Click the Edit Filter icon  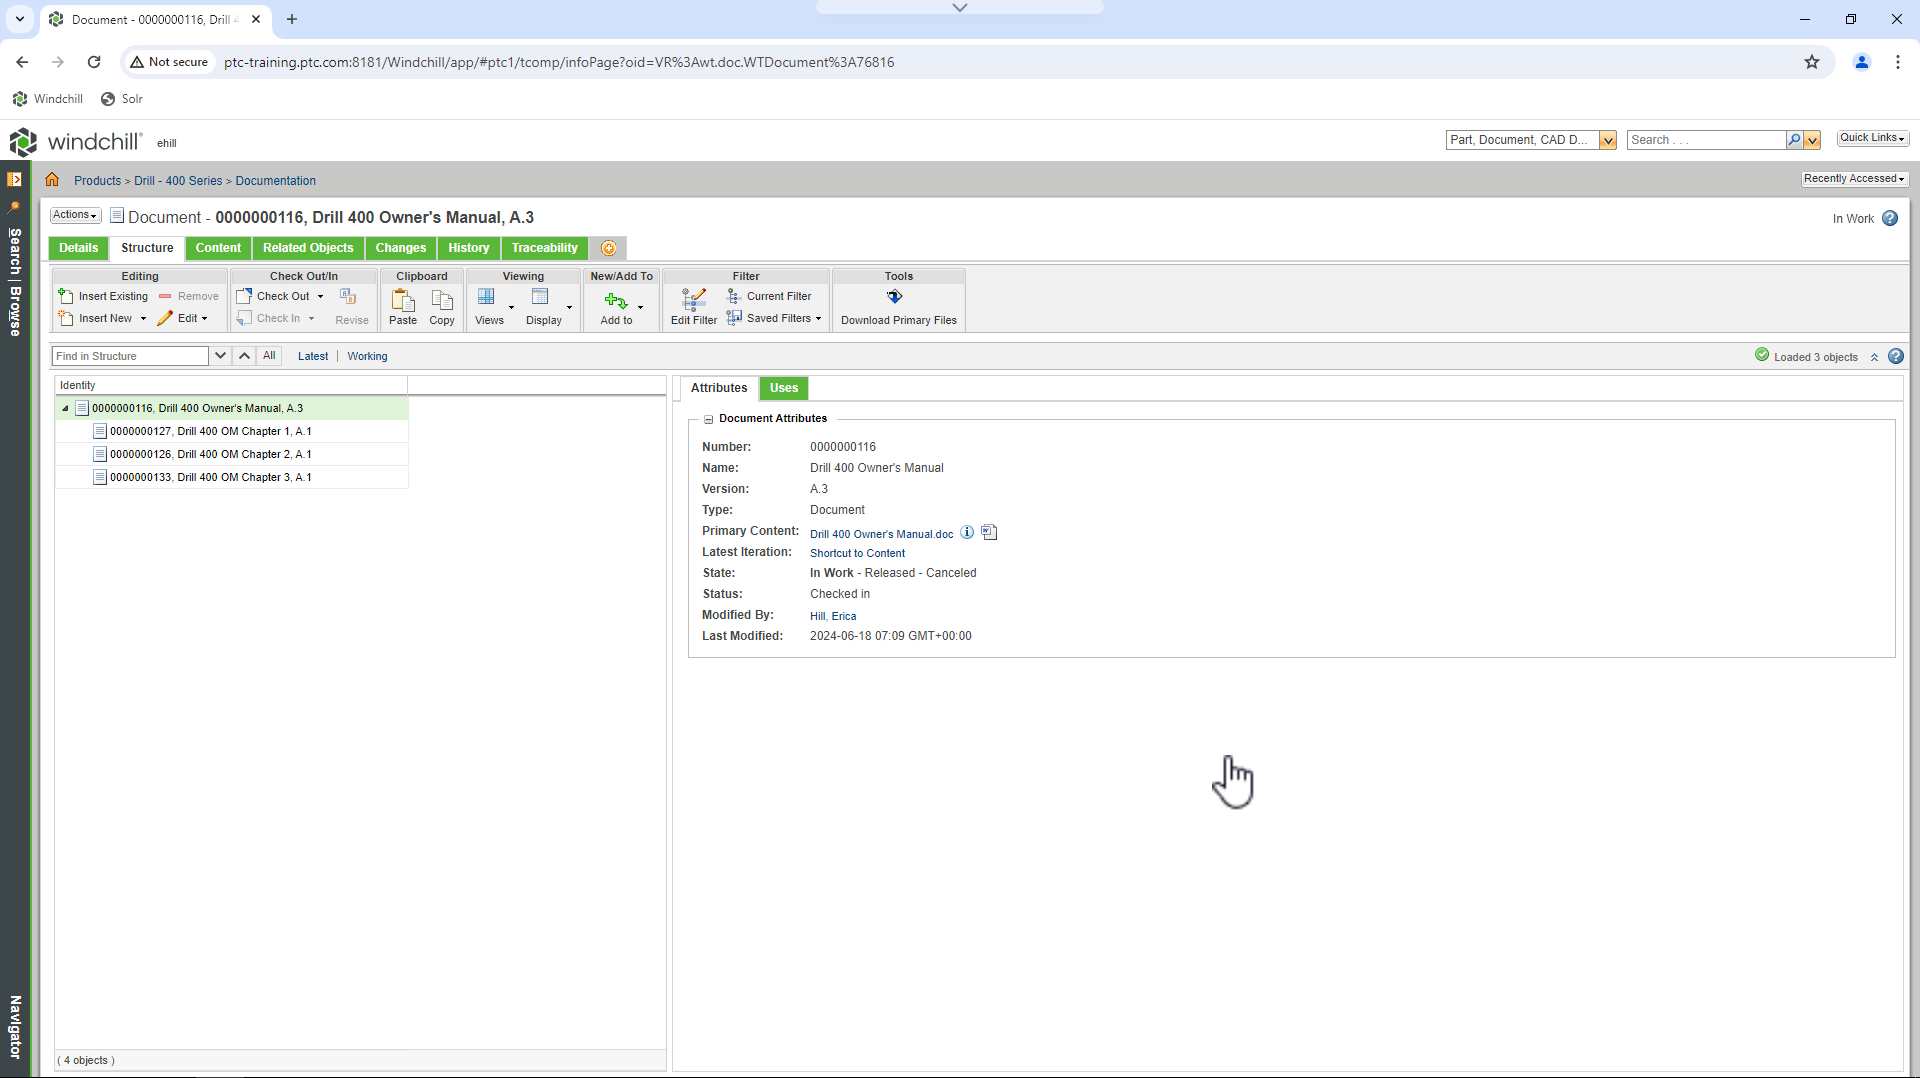pos(693,299)
